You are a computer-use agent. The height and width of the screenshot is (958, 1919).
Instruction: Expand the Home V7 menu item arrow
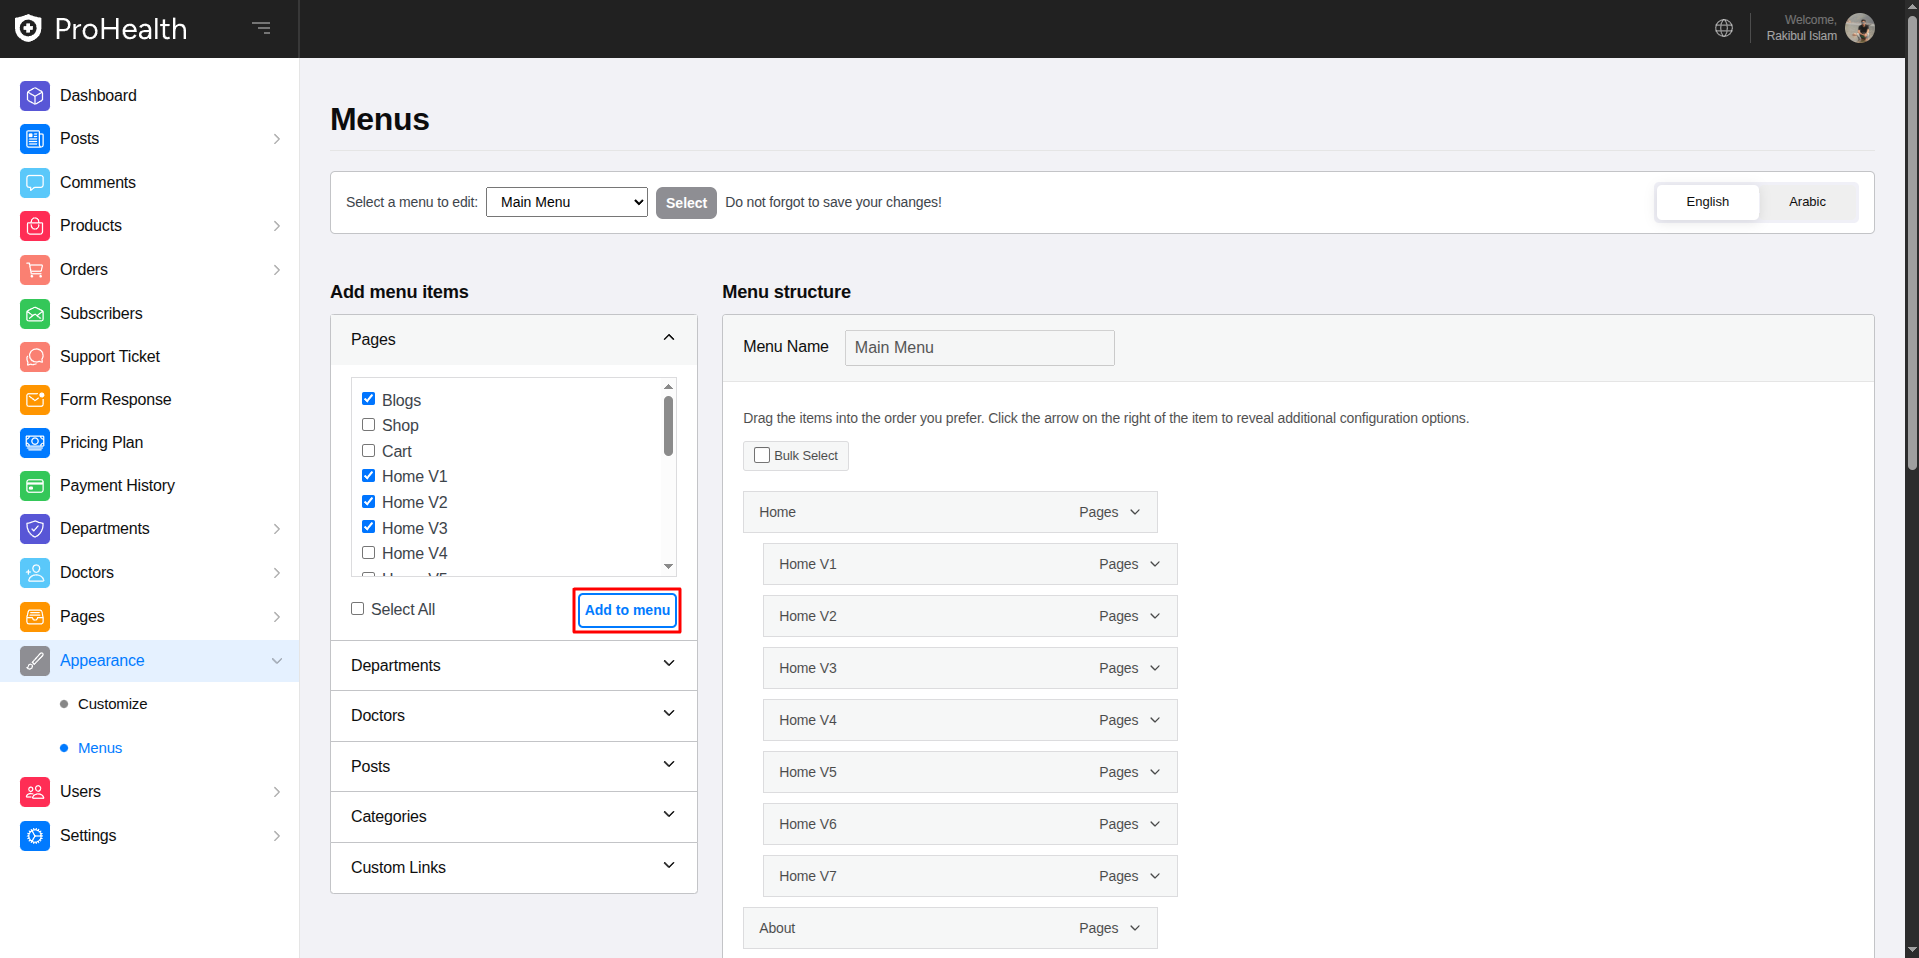1155,876
